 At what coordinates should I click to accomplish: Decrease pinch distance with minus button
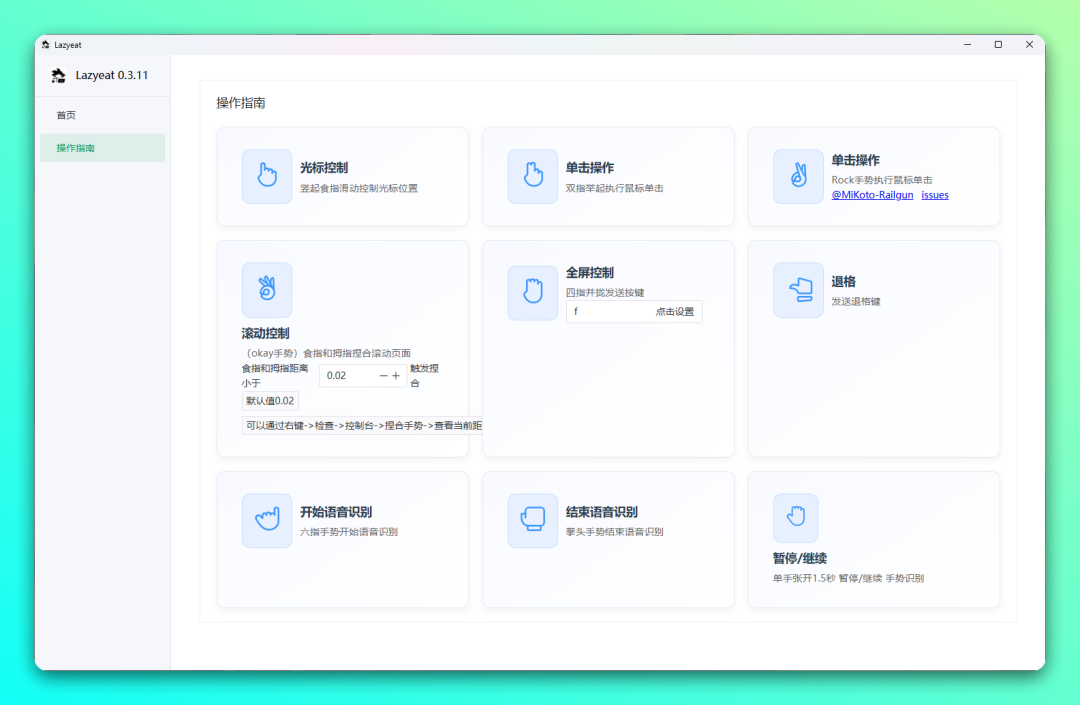pos(383,376)
